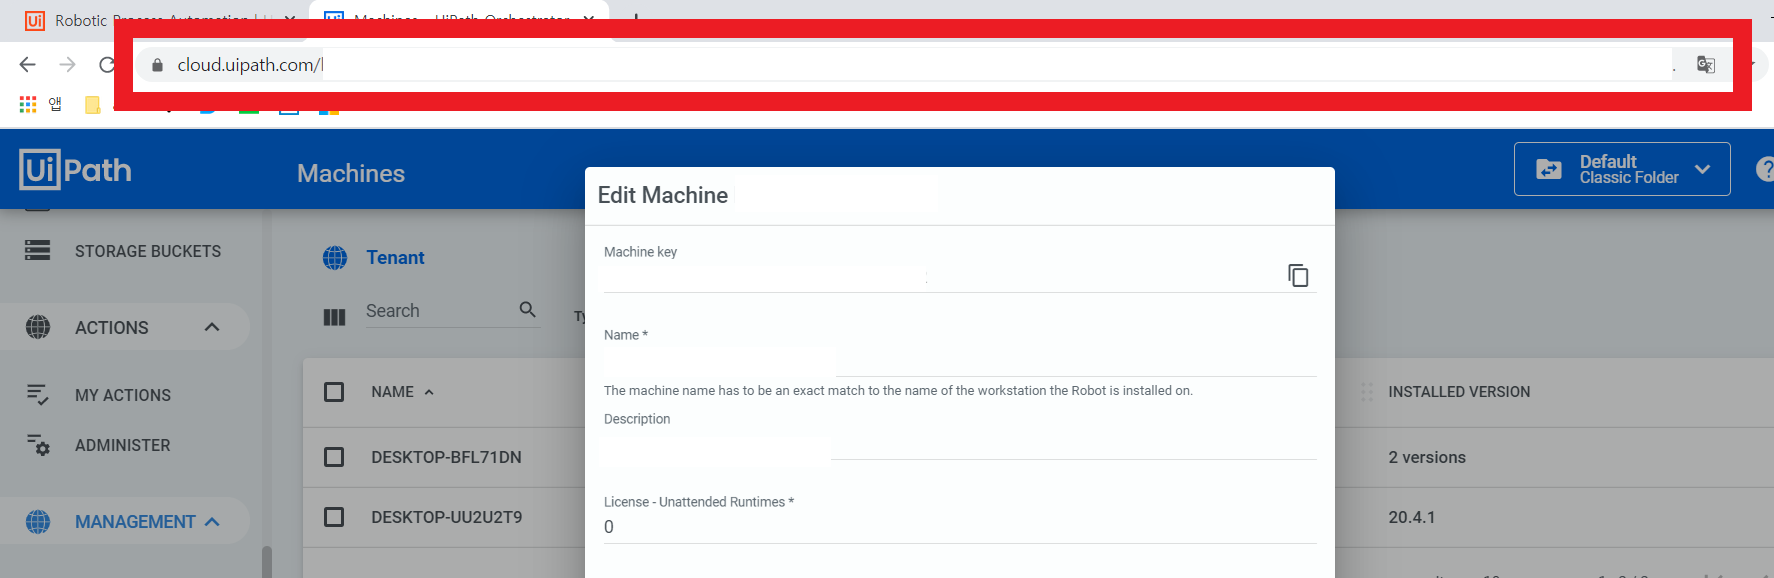Sort the table by the NAME column arrow
Screen dimensions: 1774x578
tap(429, 393)
